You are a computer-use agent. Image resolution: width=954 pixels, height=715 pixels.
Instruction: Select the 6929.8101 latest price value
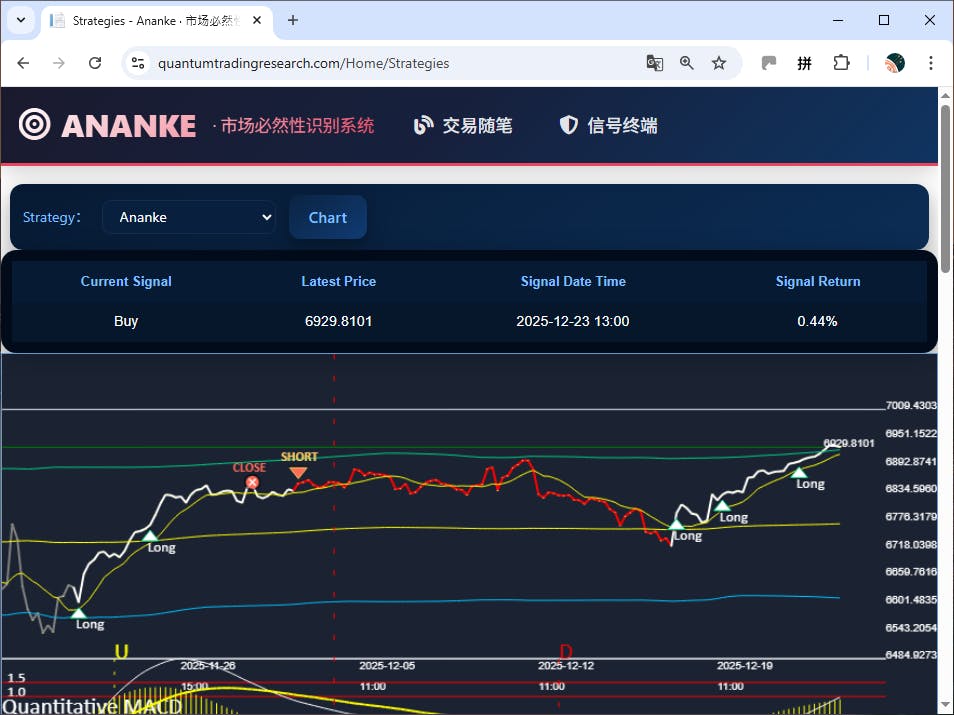click(338, 321)
